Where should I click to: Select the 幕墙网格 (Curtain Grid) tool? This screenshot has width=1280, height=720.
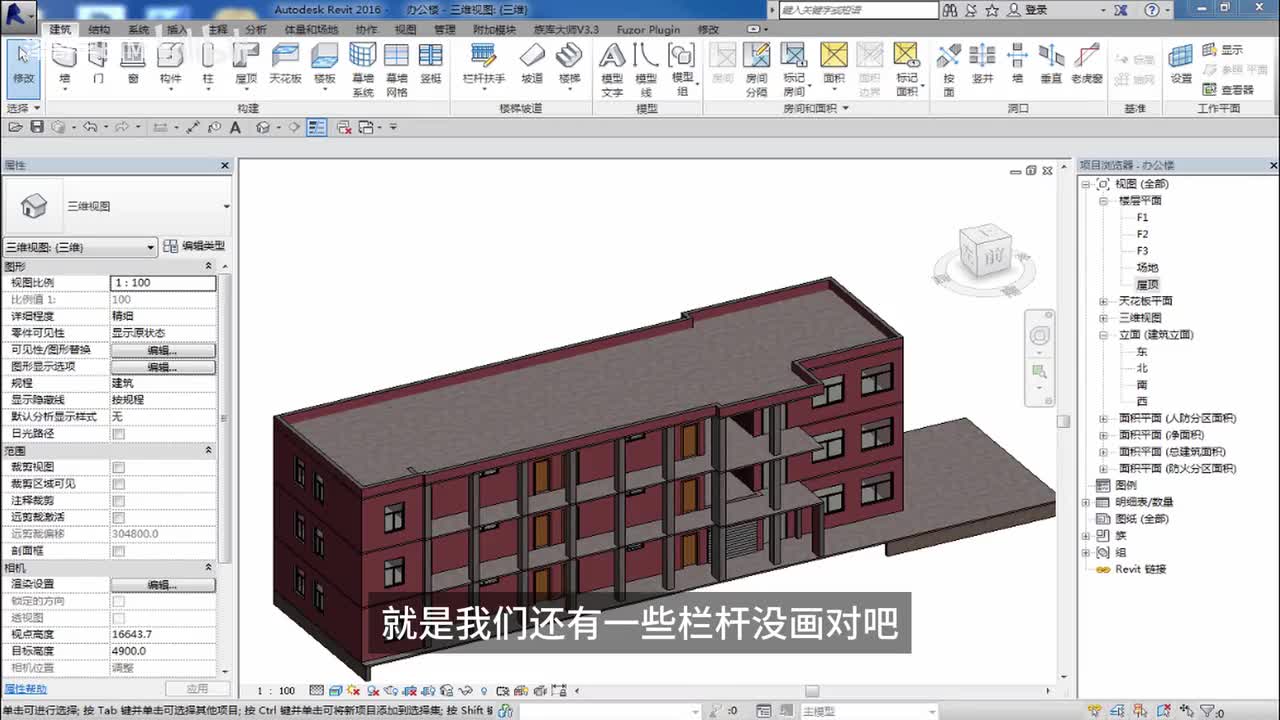(397, 69)
